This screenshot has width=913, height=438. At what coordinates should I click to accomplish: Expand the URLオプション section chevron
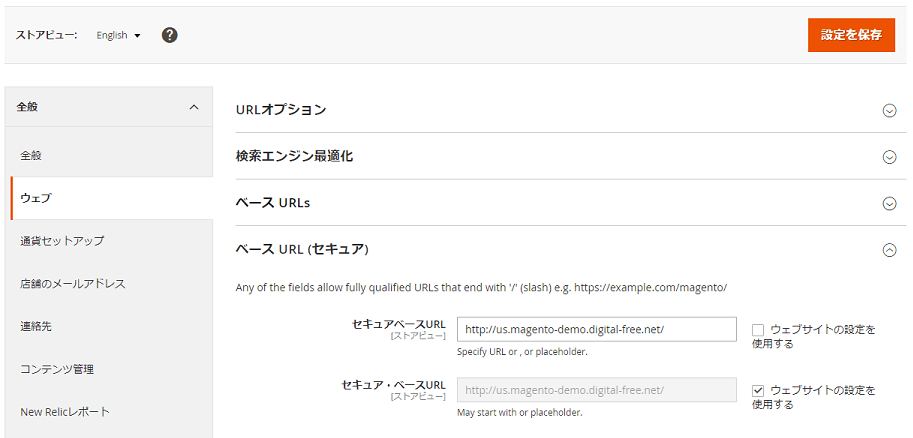[889, 110]
